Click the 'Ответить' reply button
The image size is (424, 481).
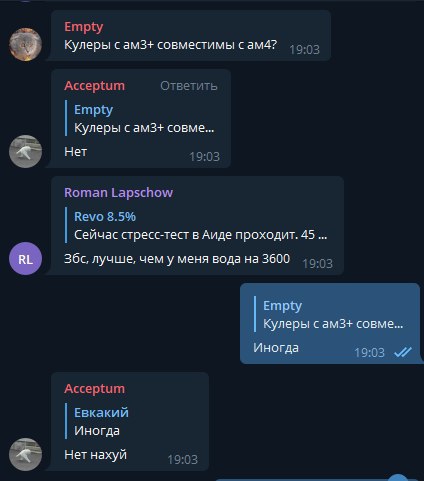pyautogui.click(x=189, y=86)
